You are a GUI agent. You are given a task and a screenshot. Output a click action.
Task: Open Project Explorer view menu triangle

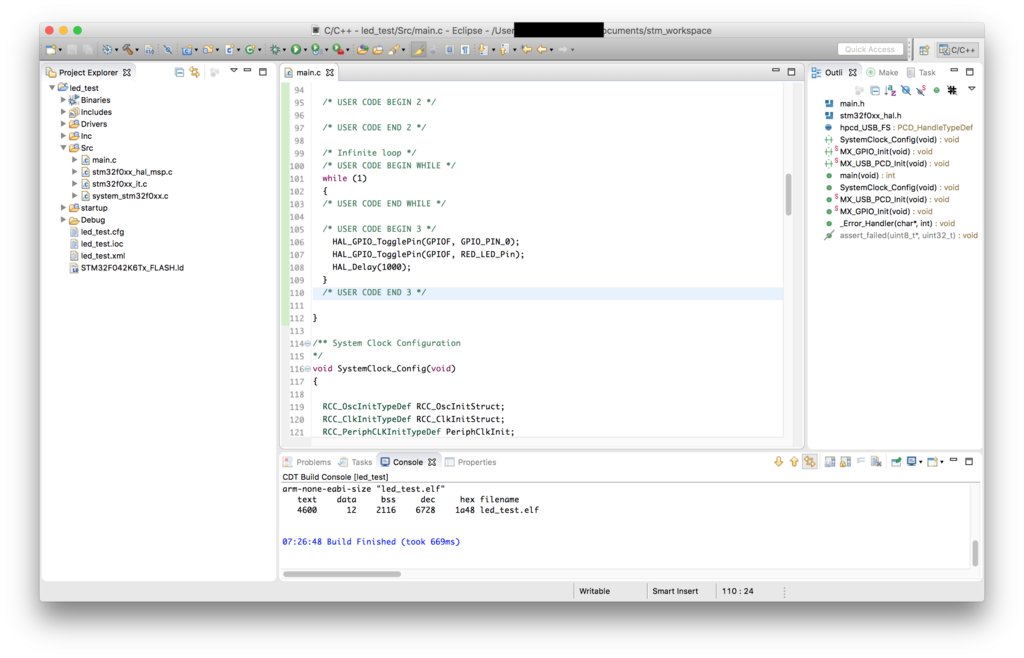tap(233, 70)
